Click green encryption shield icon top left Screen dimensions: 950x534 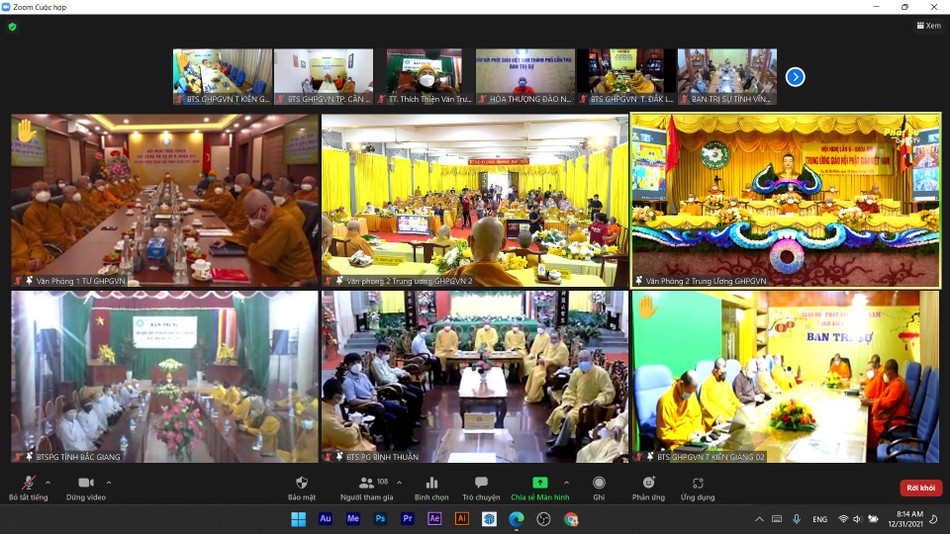point(12,27)
